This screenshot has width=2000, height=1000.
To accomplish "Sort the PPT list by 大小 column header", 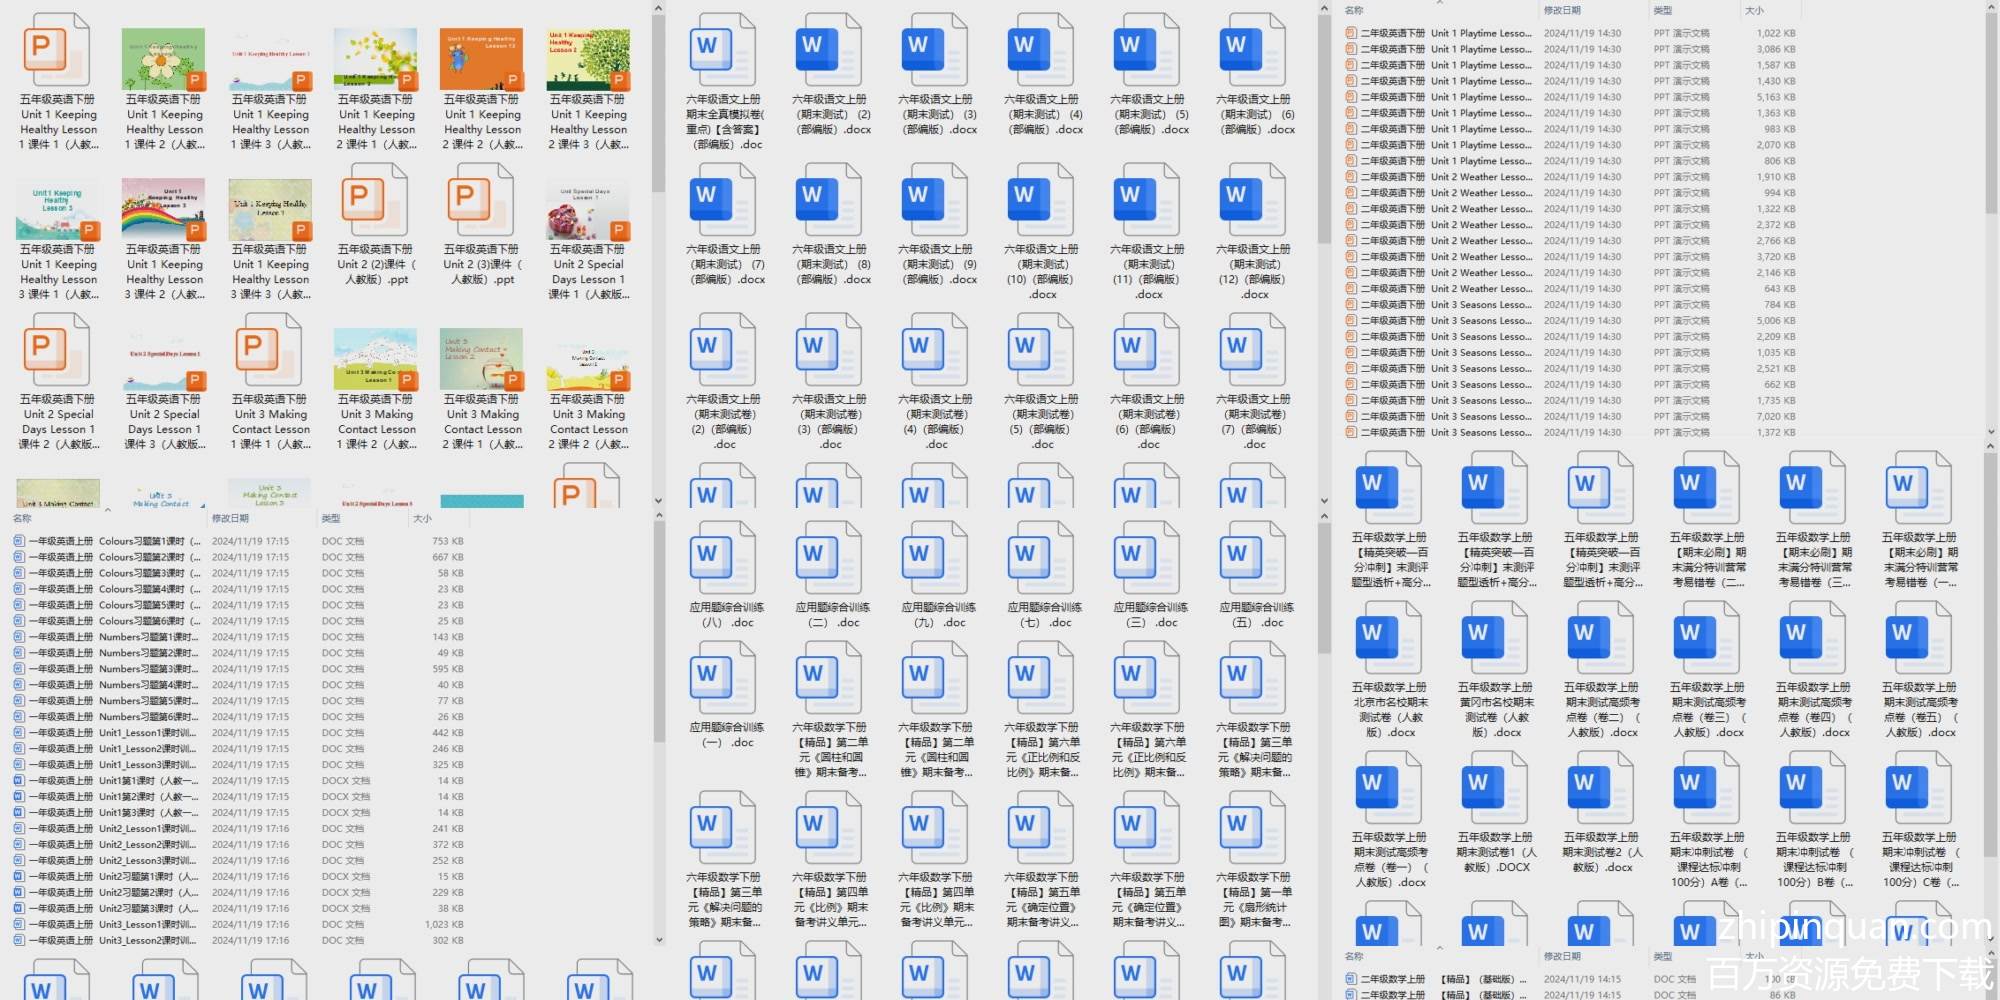I will 1753,10.
